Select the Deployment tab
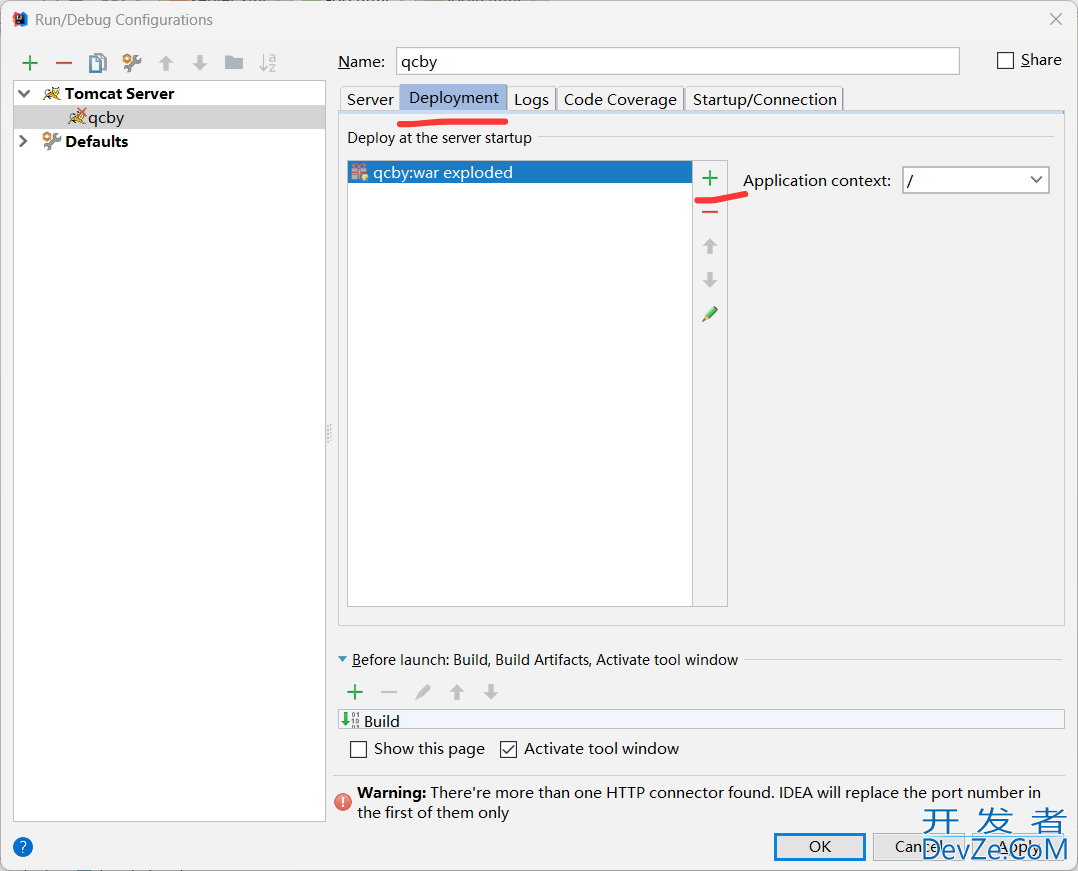 [x=454, y=98]
